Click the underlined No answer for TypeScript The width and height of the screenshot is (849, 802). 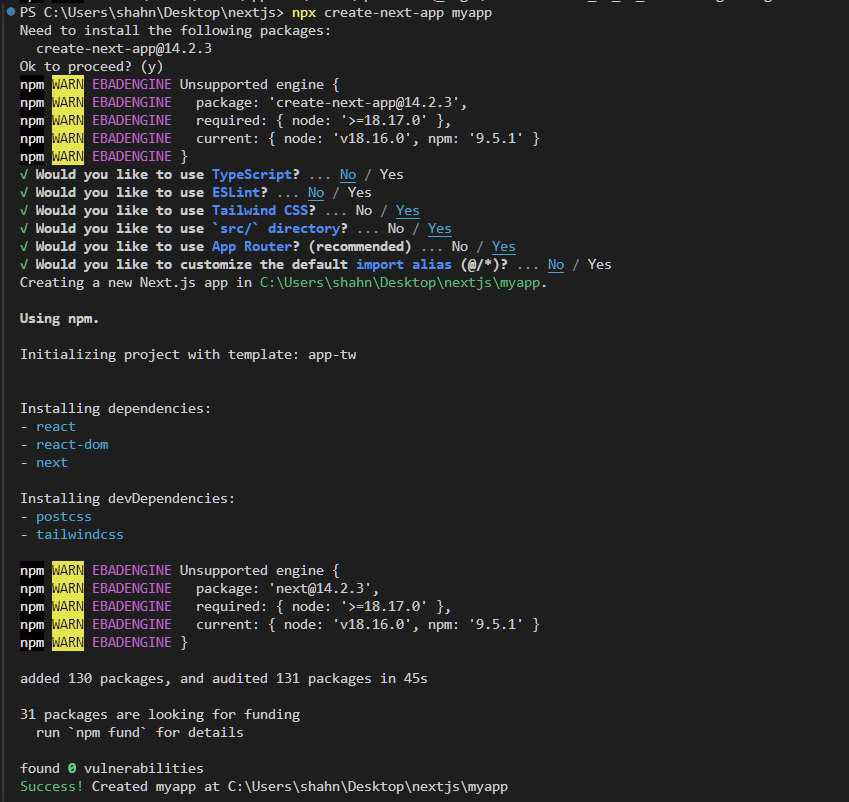click(x=348, y=175)
